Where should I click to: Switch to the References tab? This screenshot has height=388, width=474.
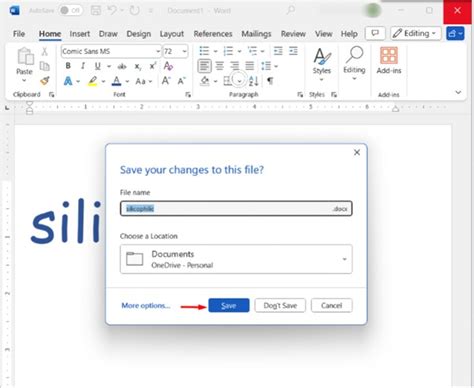click(213, 34)
